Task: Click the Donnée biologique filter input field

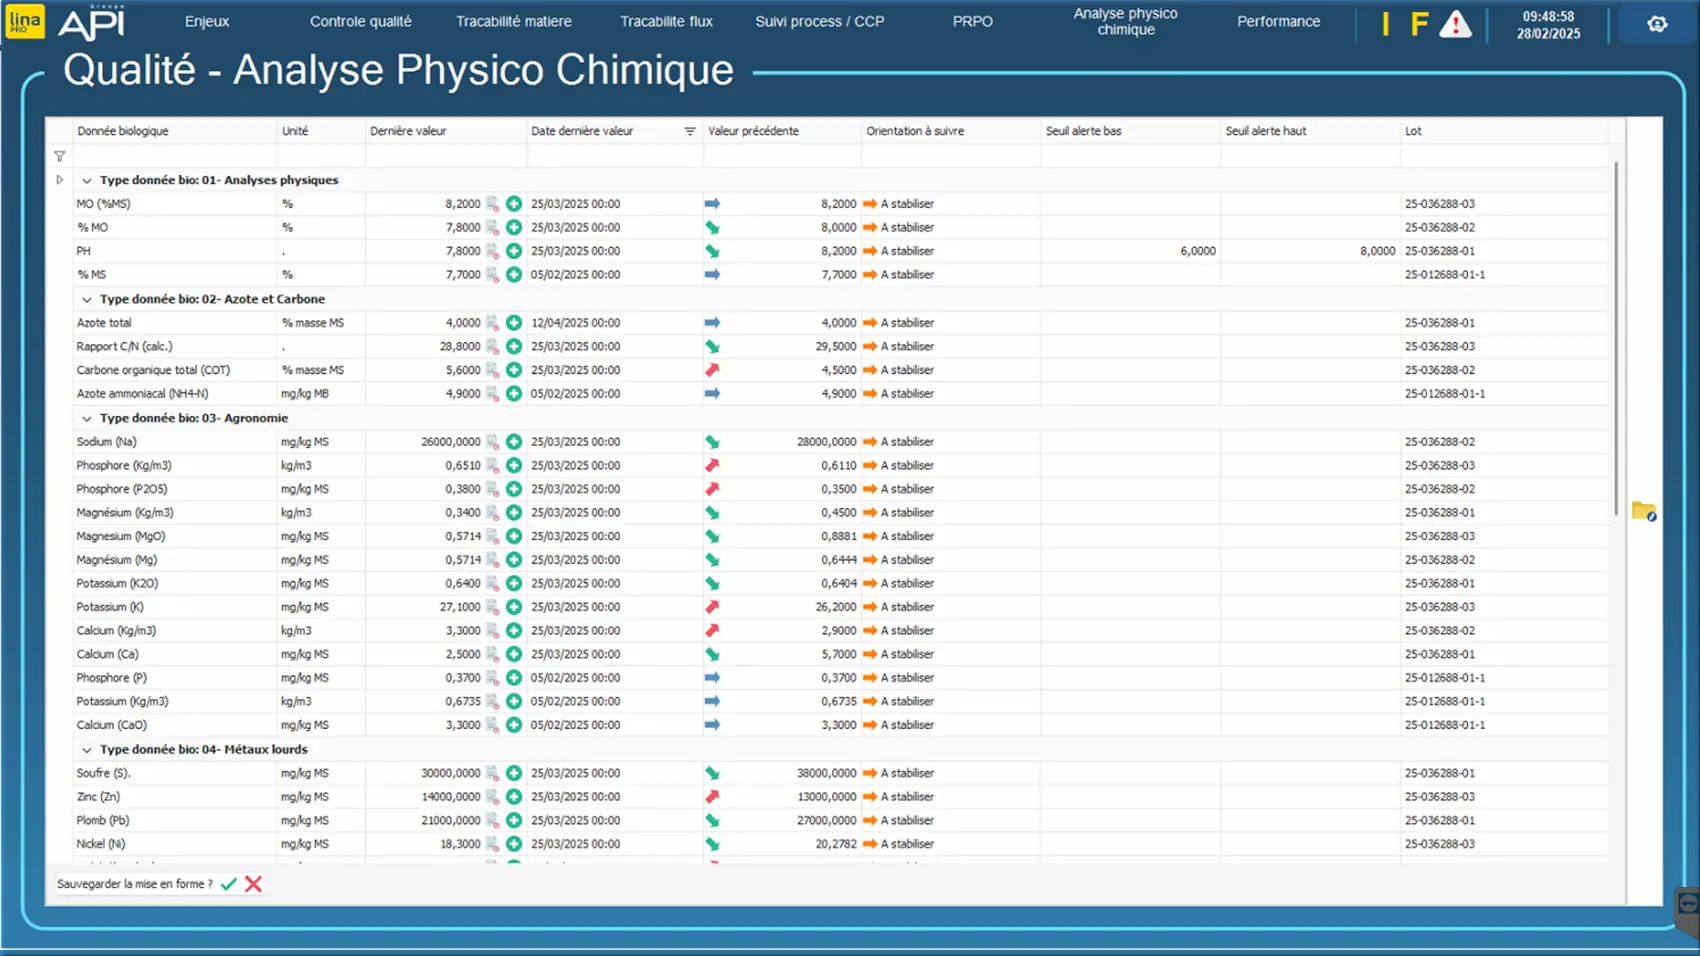Action: pyautogui.click(x=174, y=157)
